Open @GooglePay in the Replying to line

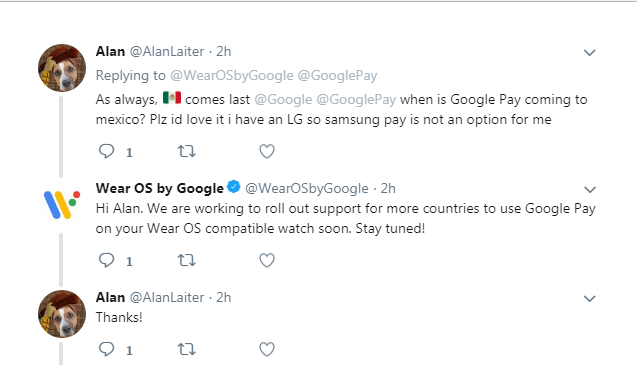click(x=338, y=76)
